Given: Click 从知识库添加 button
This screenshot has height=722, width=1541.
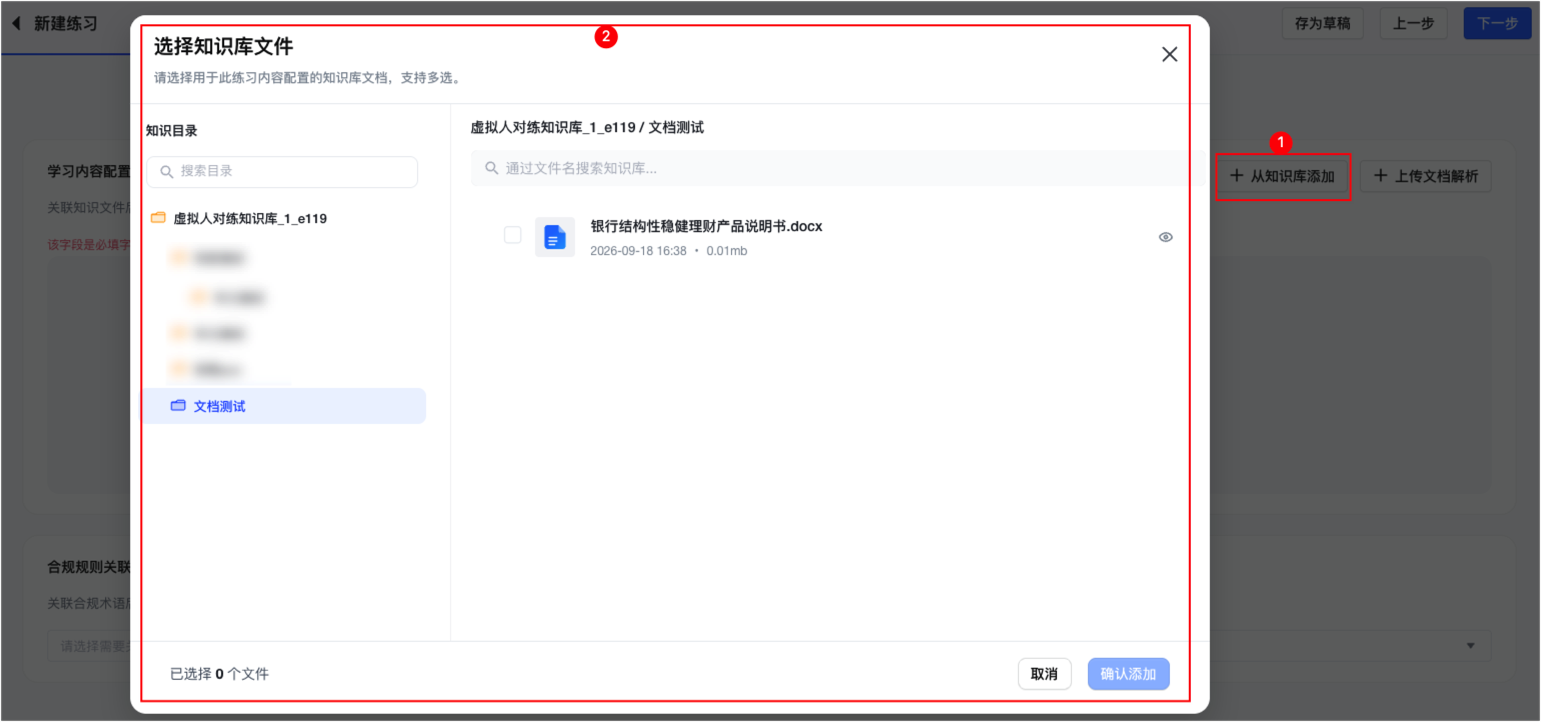Looking at the screenshot, I should 1283,176.
